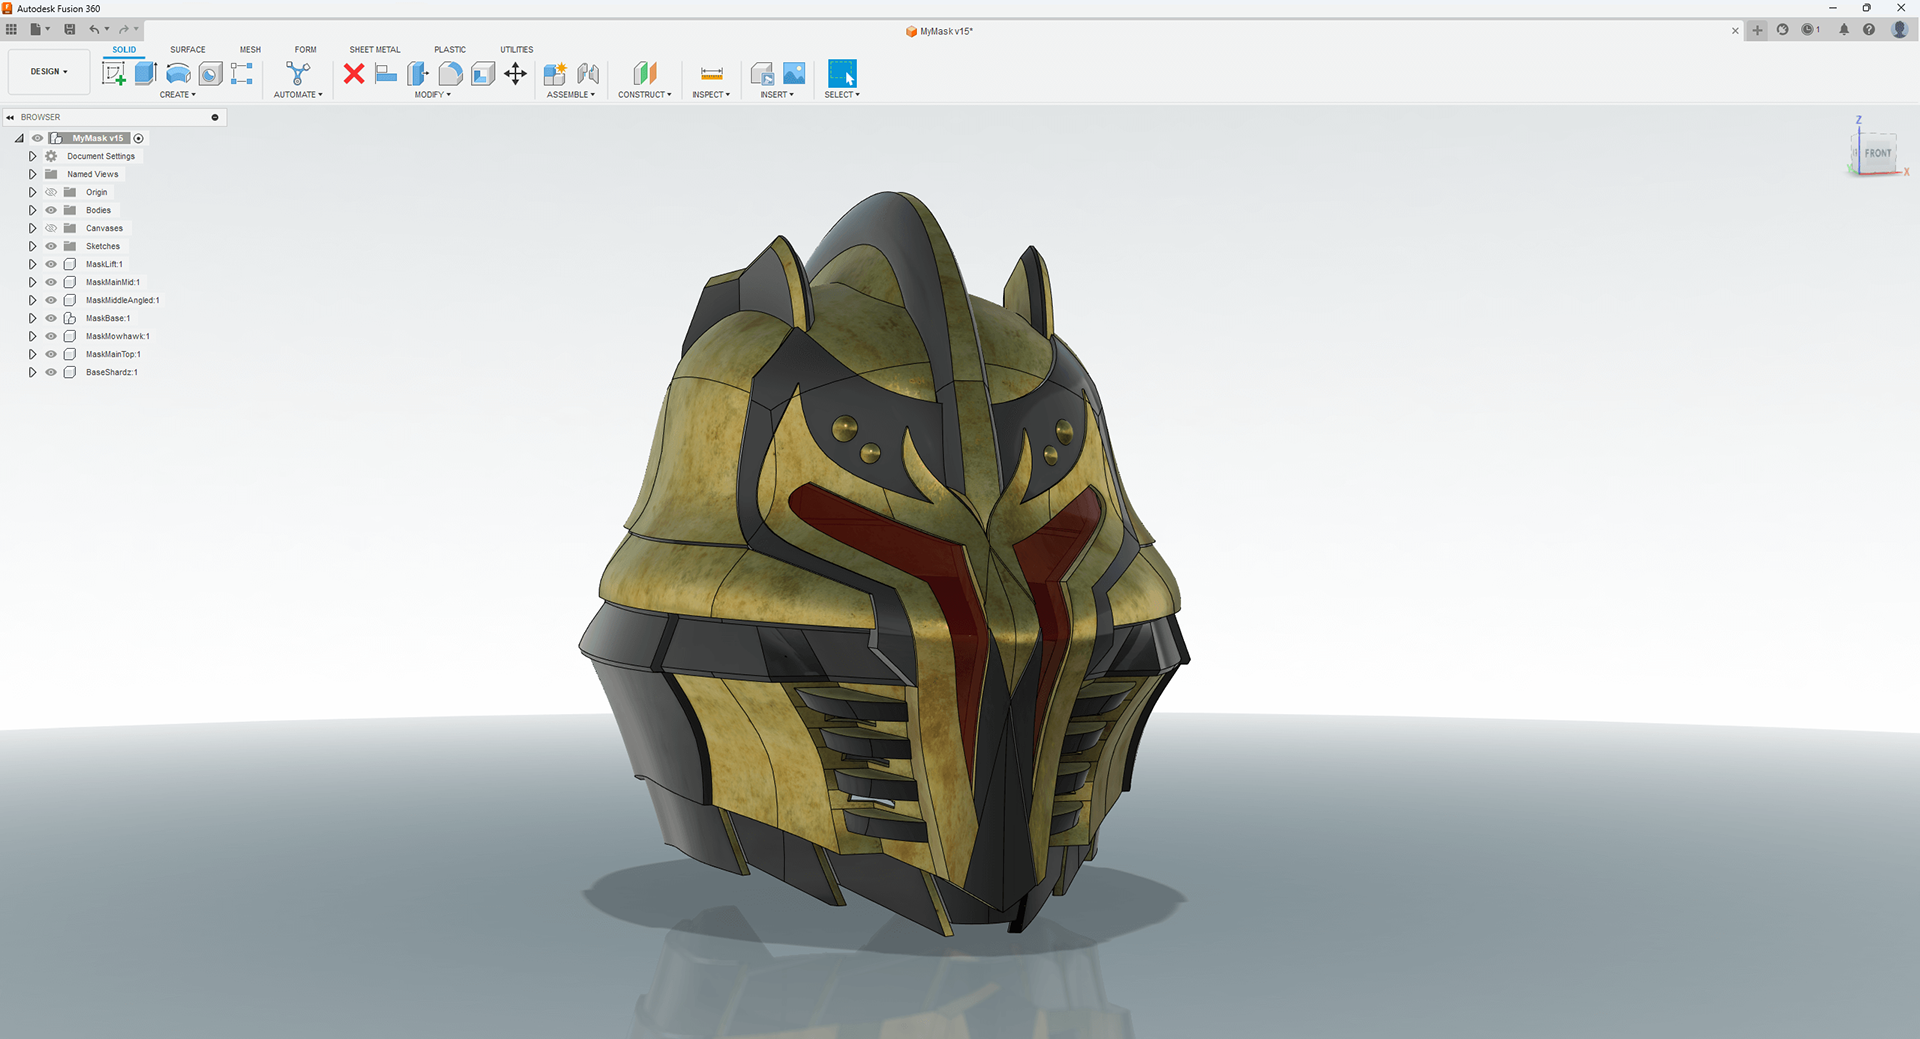The image size is (1920, 1039).
Task: Expand the MaskMiddleAngled:1 component
Action: pyautogui.click(x=32, y=300)
